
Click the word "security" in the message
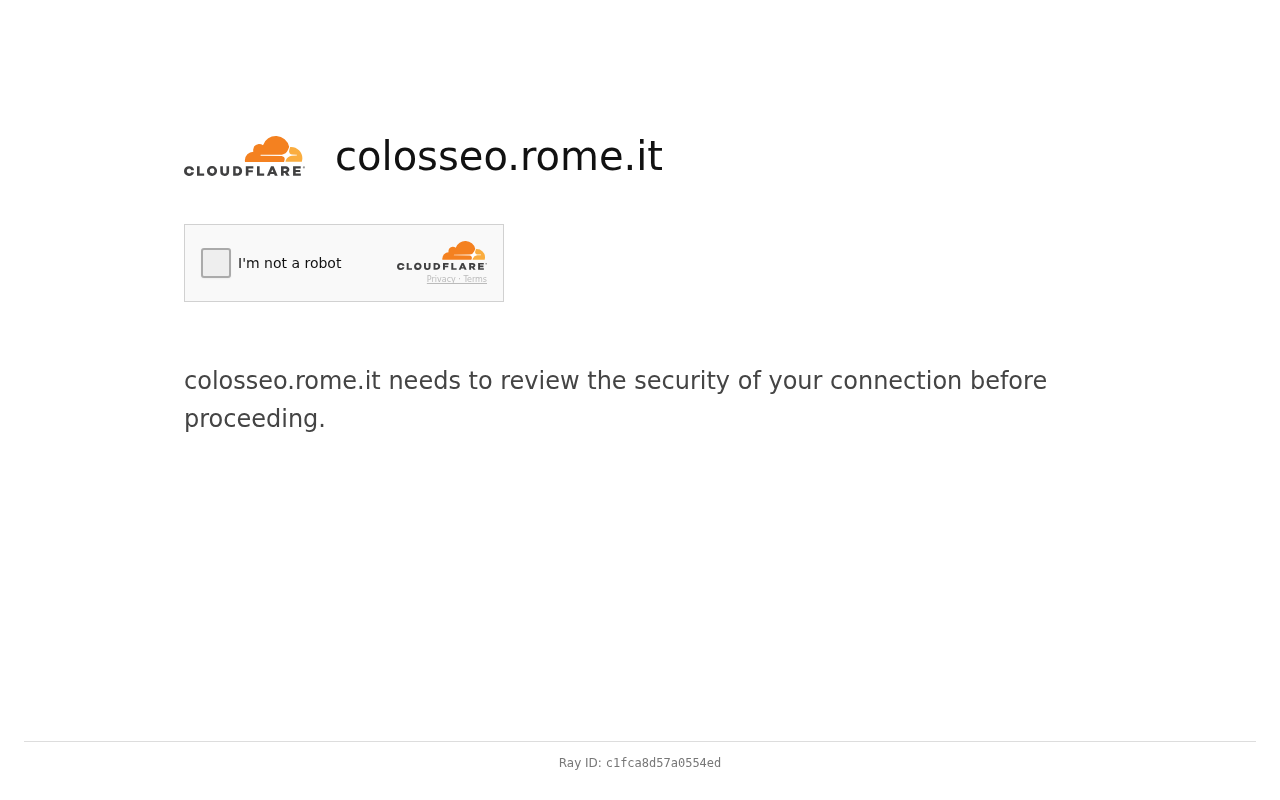pyautogui.click(x=682, y=381)
